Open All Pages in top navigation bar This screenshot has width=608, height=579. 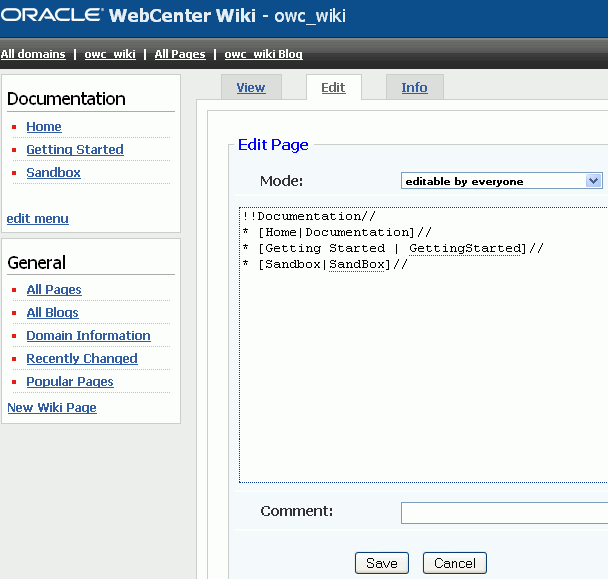(180, 54)
